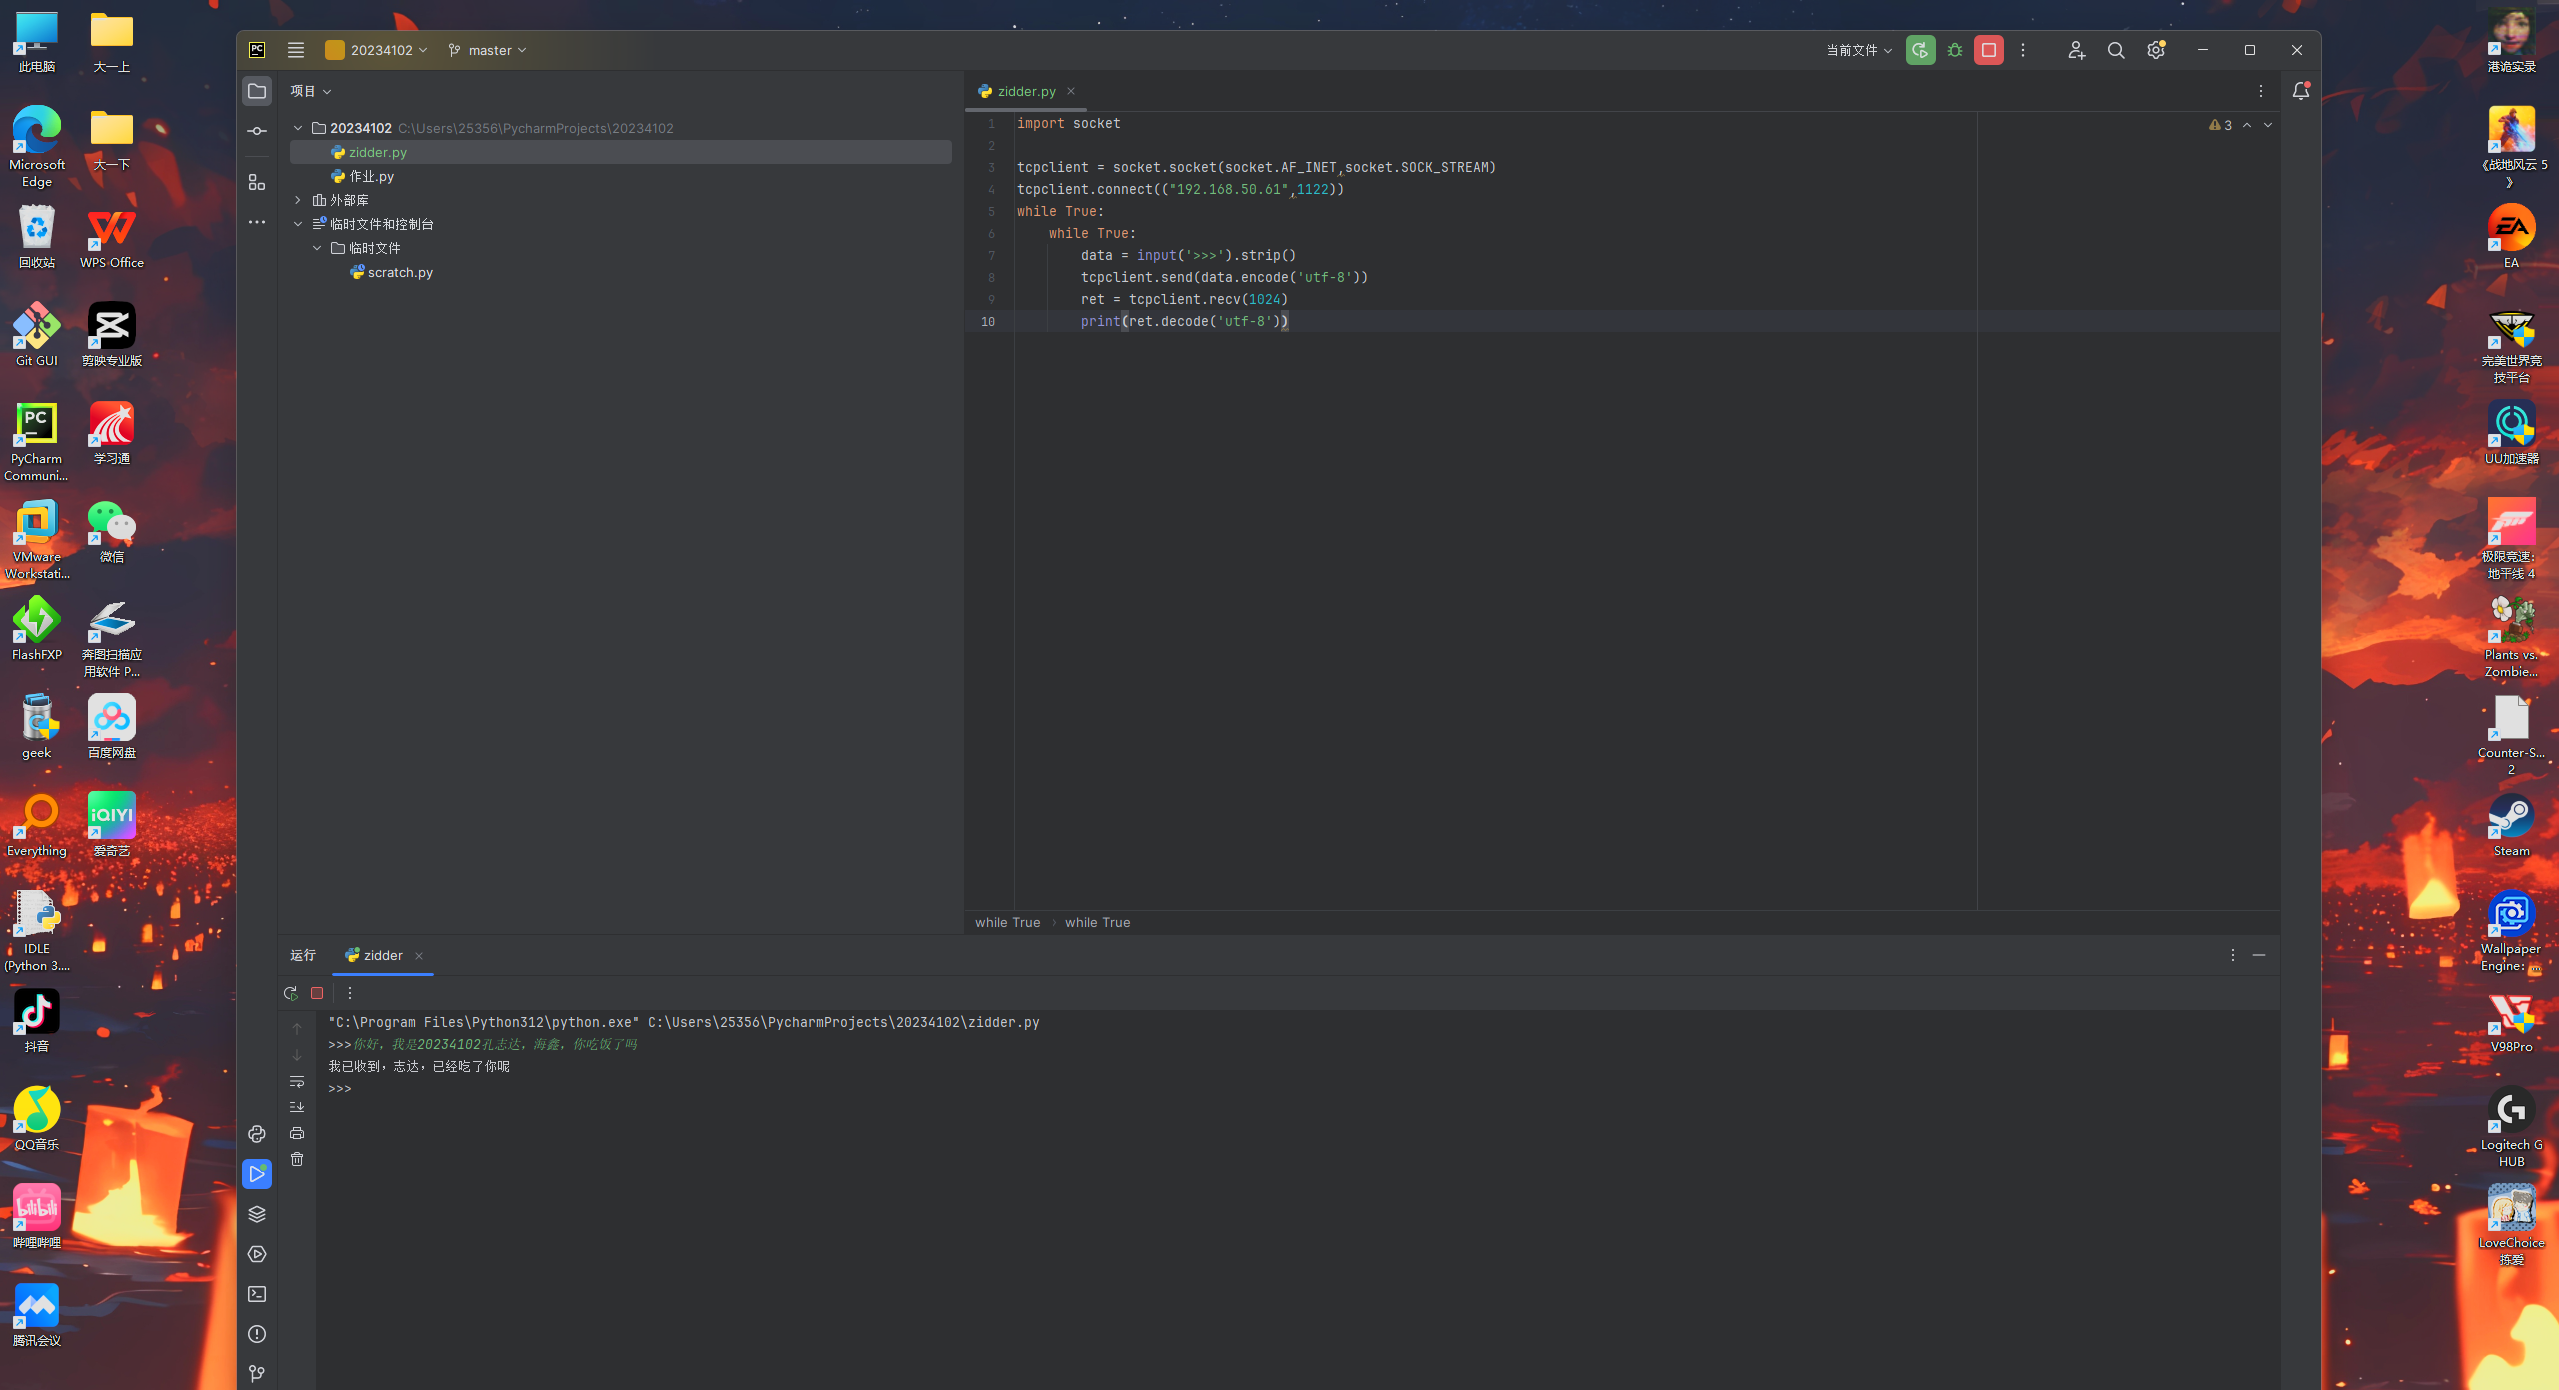Open the Terminal tool window
Image resolution: width=2559 pixels, height=1390 pixels.
coord(257,1294)
